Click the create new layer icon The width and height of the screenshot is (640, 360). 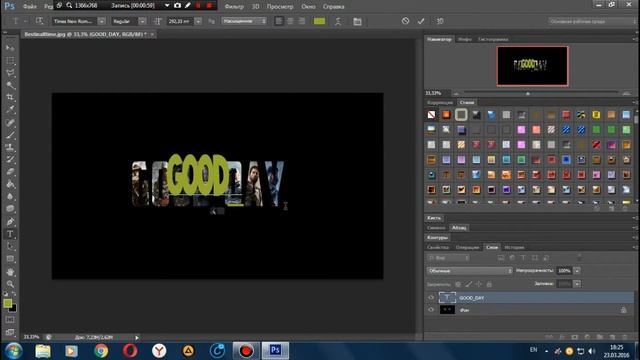click(612, 337)
